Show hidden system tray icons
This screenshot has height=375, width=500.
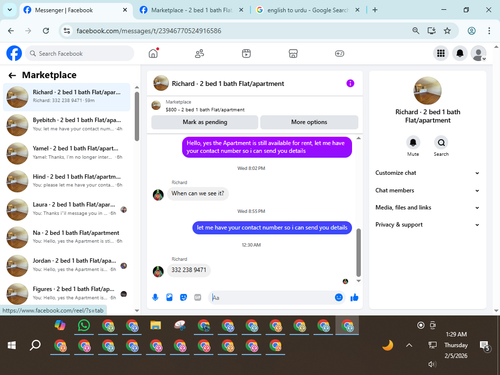(x=409, y=345)
